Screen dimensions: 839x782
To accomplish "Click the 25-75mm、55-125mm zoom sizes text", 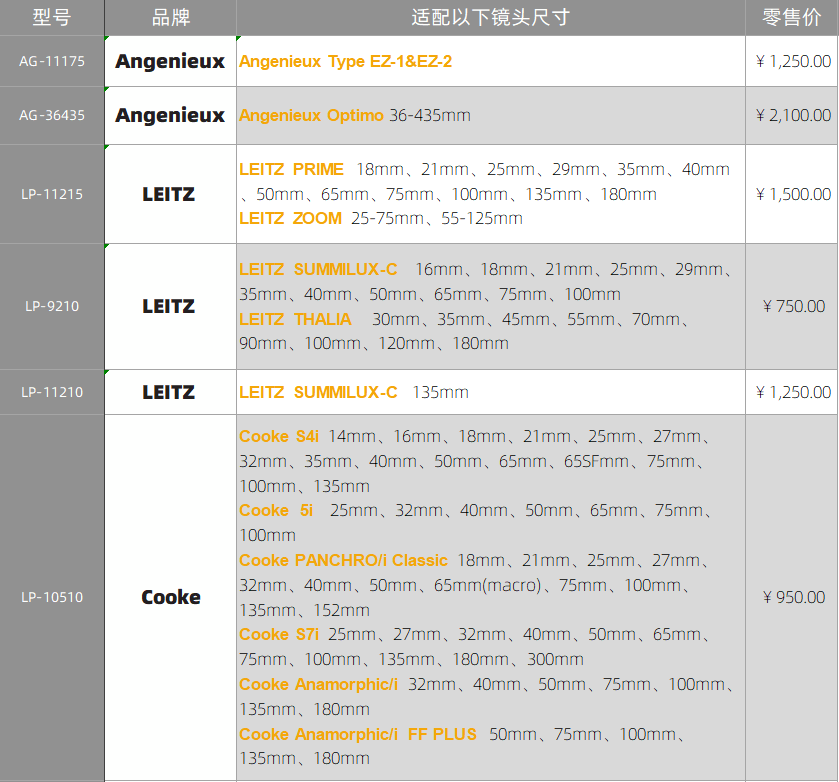I will 437,218.
